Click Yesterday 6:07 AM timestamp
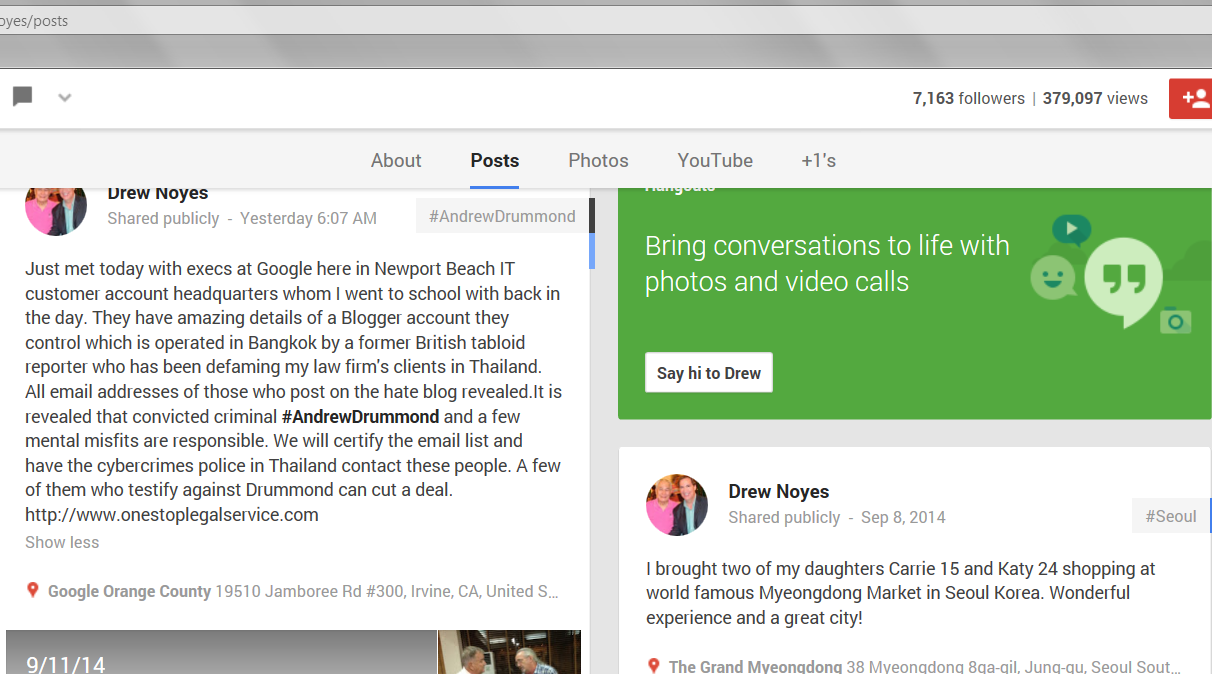 coord(308,218)
